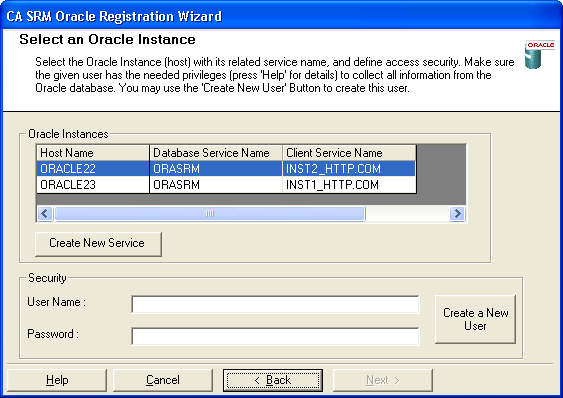563x398 pixels.
Task: Click the Create New Service button
Action: [x=98, y=244]
